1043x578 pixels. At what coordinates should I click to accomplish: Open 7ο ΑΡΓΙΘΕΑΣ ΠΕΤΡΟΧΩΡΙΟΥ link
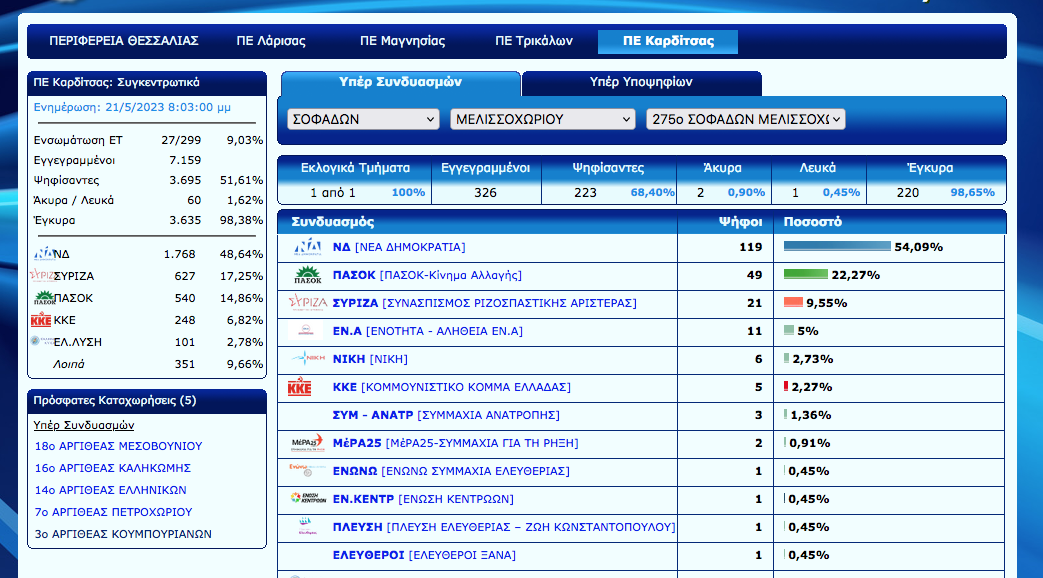[112, 512]
